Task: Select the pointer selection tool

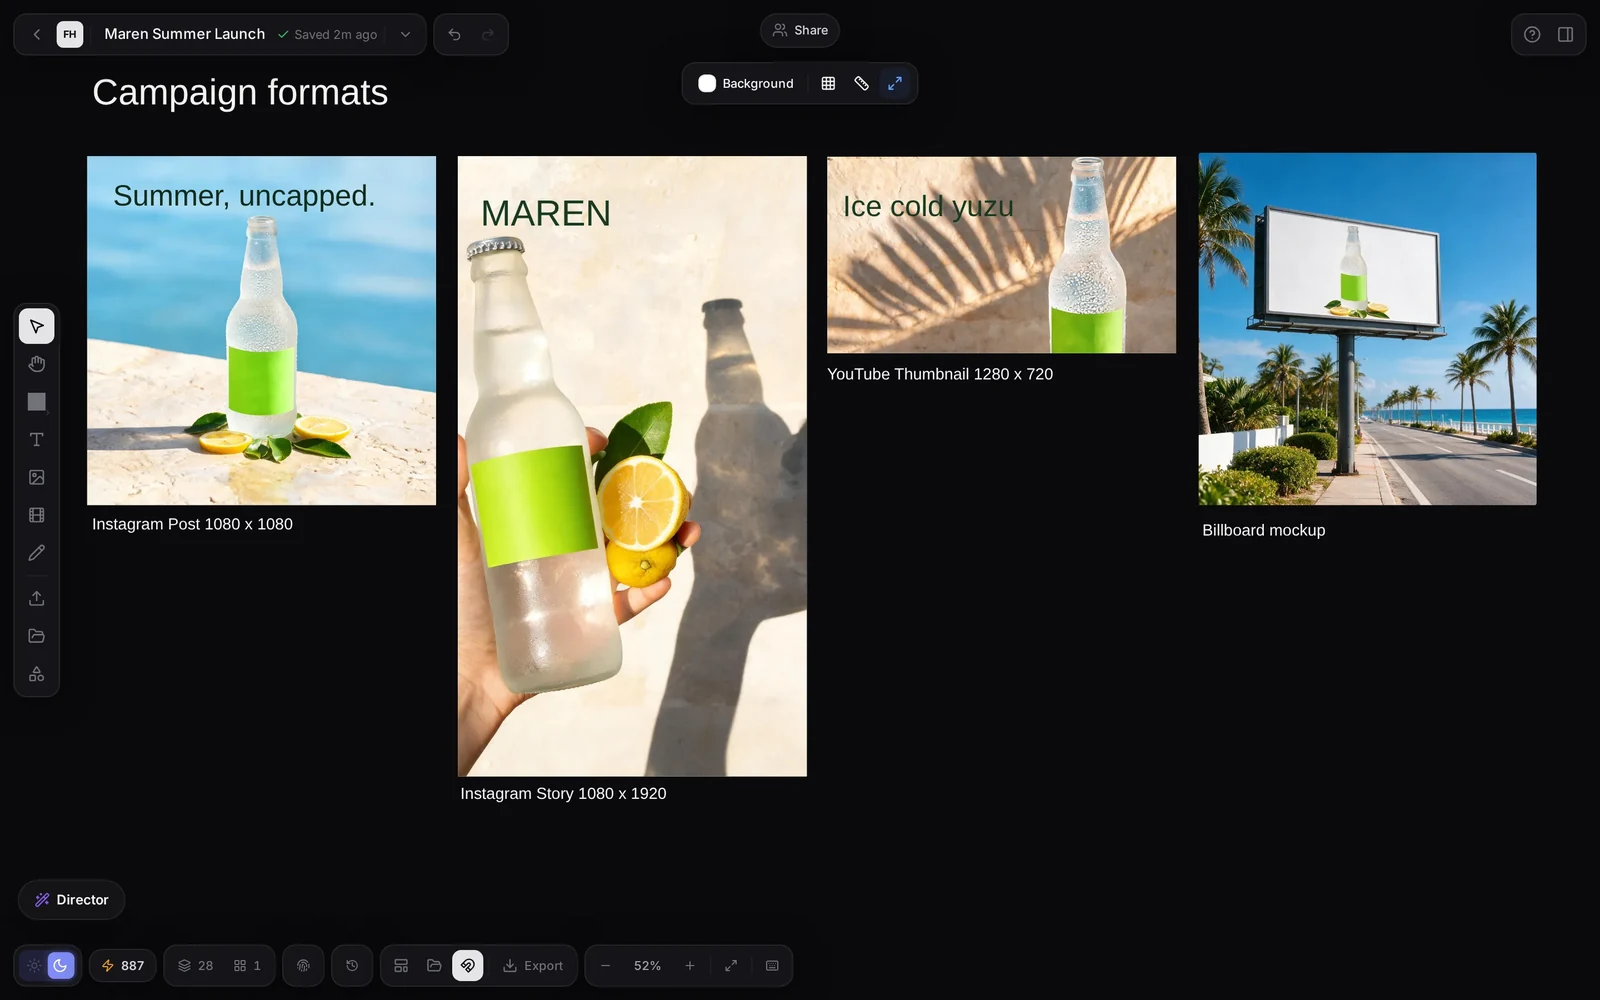Action: 37,326
